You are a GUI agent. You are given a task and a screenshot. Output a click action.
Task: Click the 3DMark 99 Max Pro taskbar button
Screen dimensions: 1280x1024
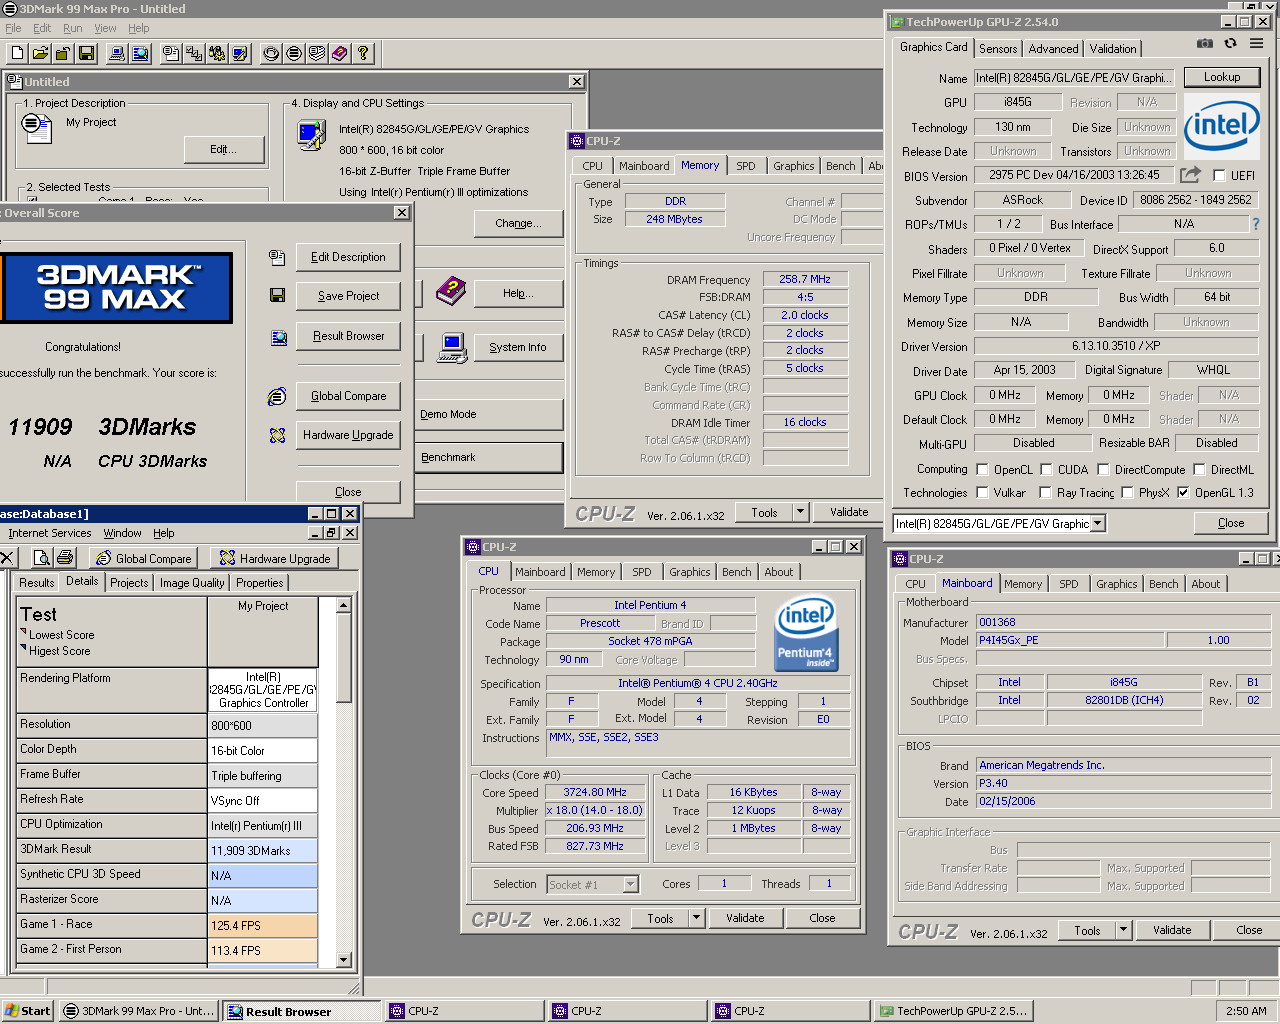pyautogui.click(x=139, y=1011)
